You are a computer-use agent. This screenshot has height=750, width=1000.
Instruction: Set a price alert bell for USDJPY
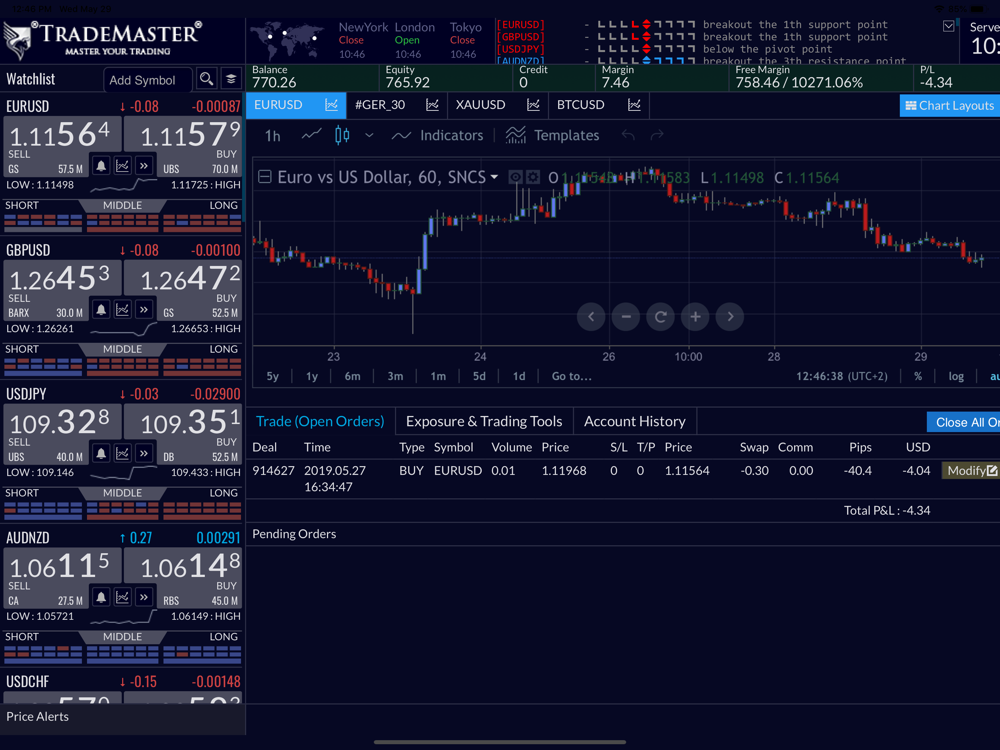point(101,453)
